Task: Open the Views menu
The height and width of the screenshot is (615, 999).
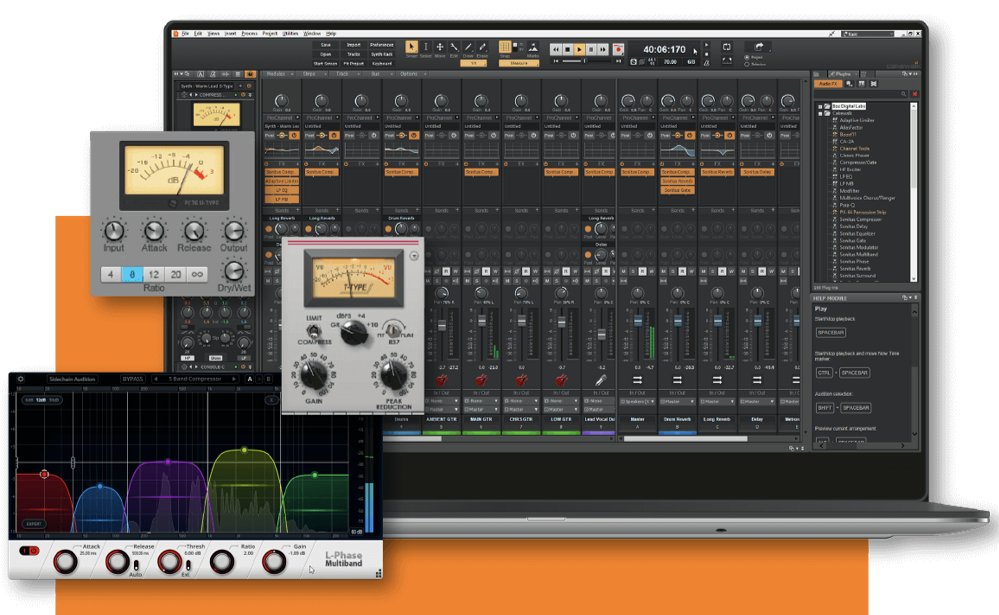Action: point(213,33)
